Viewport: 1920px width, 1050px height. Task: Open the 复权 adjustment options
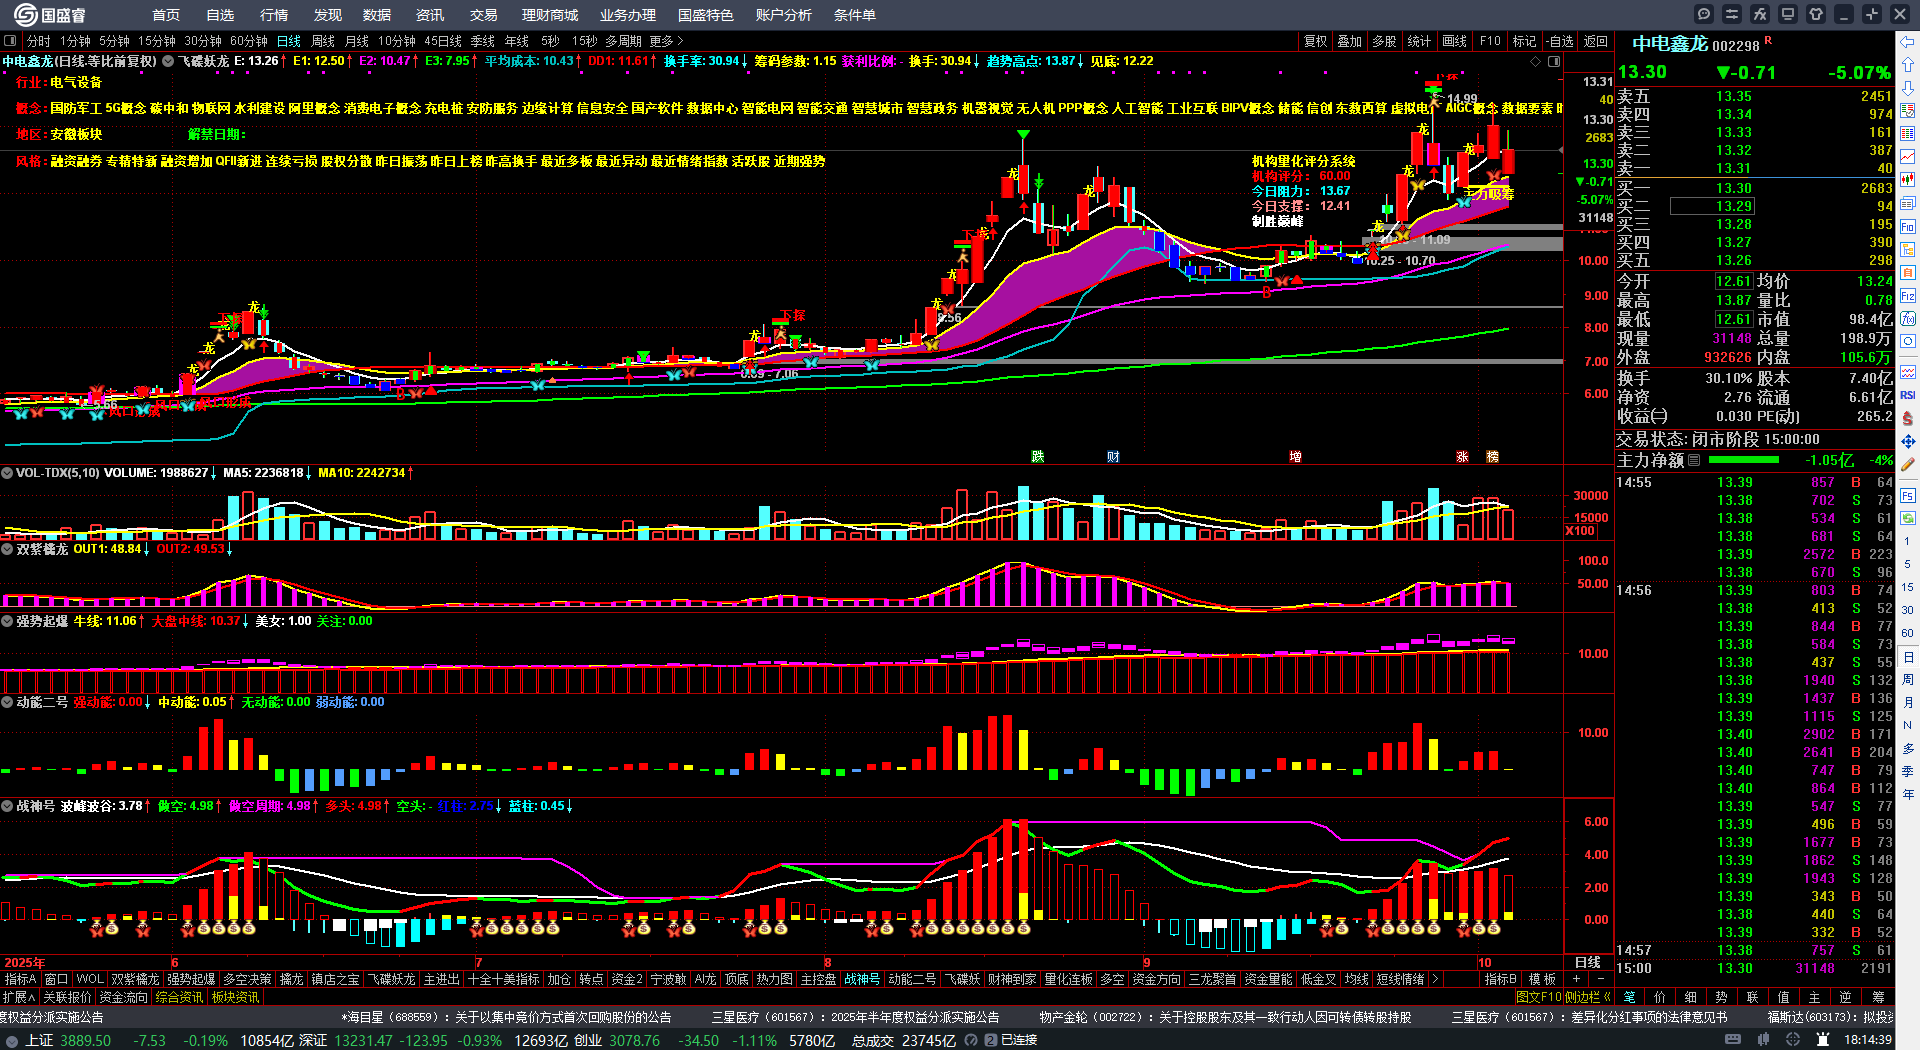coord(1315,41)
